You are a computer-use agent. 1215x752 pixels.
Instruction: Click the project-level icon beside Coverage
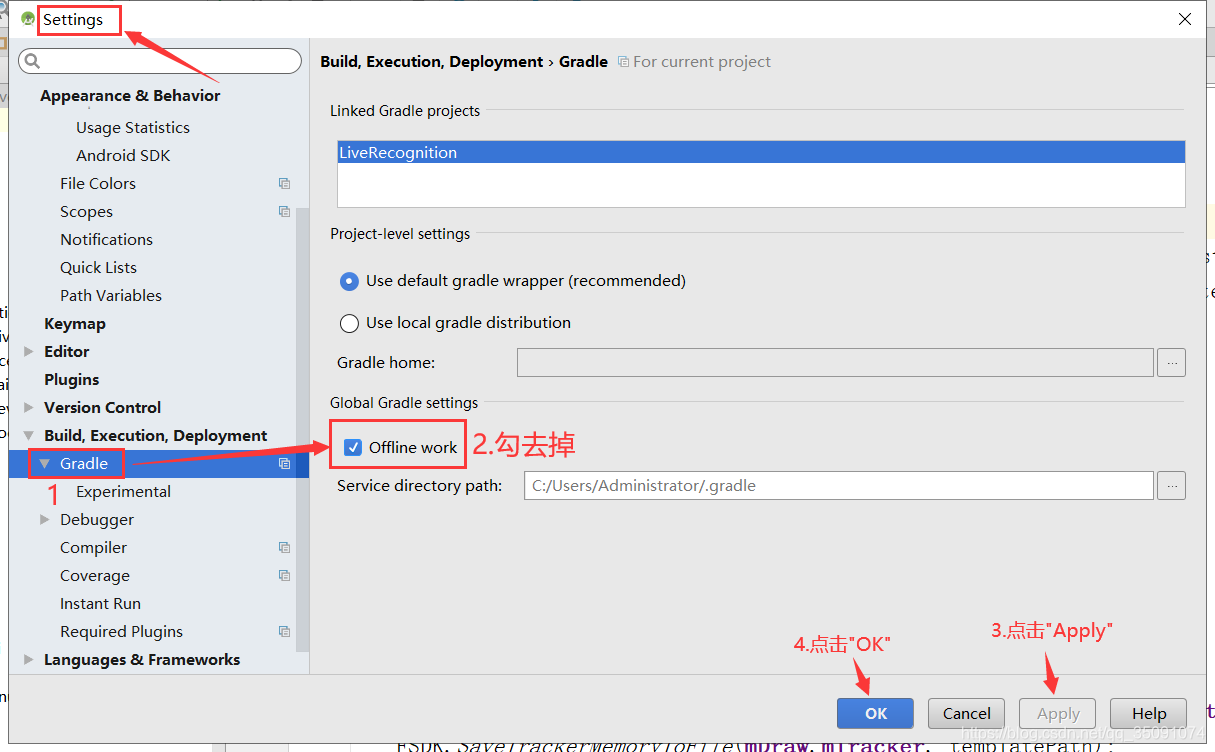coord(284,575)
